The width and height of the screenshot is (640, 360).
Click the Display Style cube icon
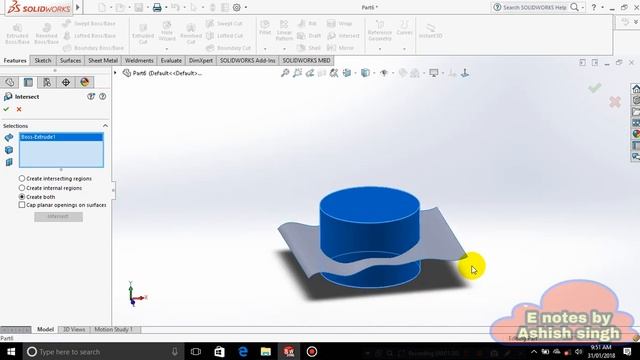[x=365, y=73]
